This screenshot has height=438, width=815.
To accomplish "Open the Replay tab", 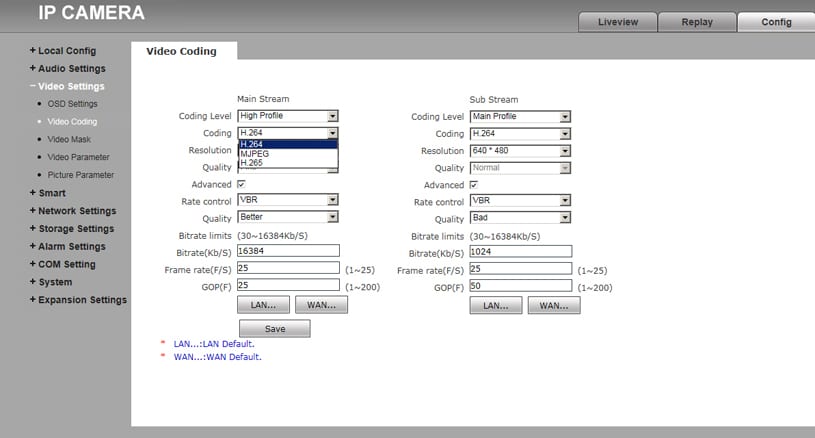I will pos(697,22).
